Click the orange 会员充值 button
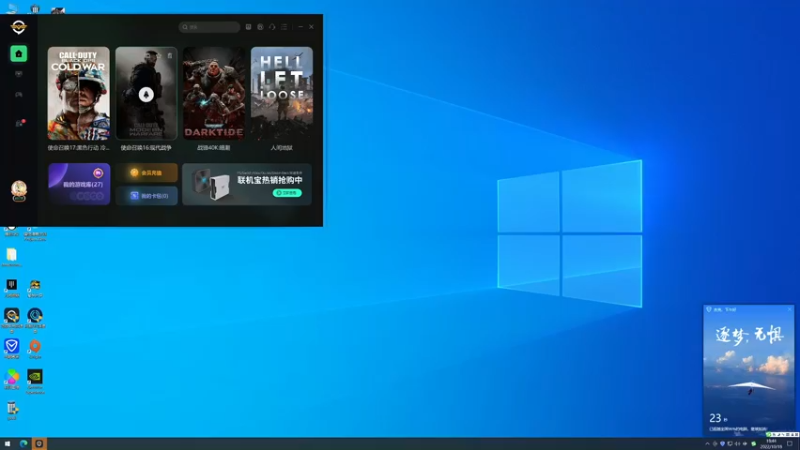Image resolution: width=800 pixels, height=450 pixels. point(146,173)
